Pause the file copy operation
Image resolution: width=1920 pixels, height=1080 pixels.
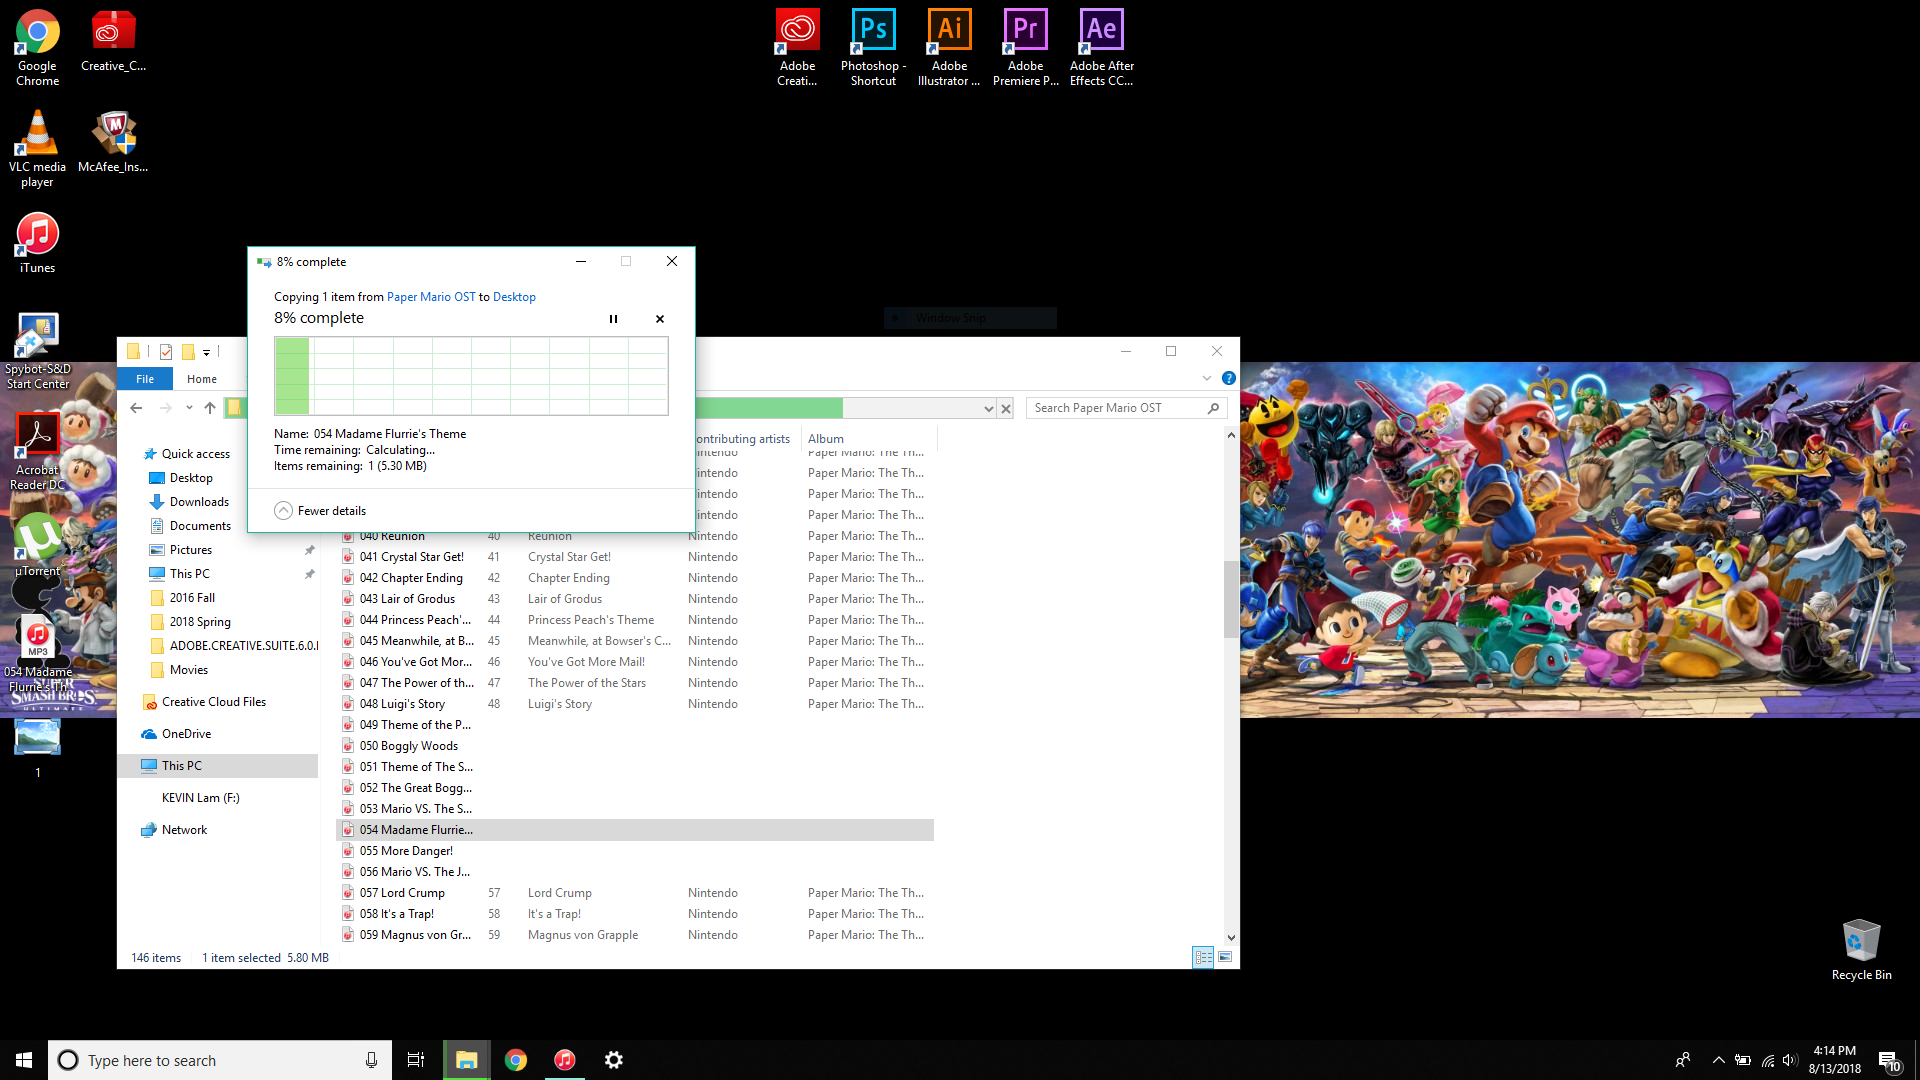(613, 319)
